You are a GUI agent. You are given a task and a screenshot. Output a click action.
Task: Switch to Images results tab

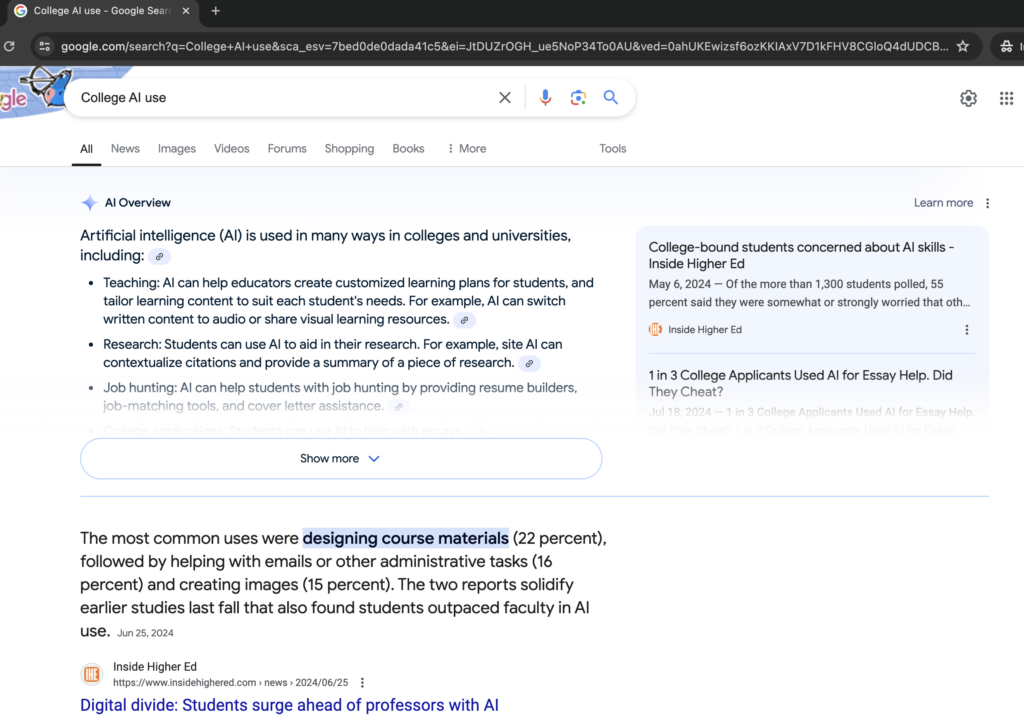click(x=176, y=149)
